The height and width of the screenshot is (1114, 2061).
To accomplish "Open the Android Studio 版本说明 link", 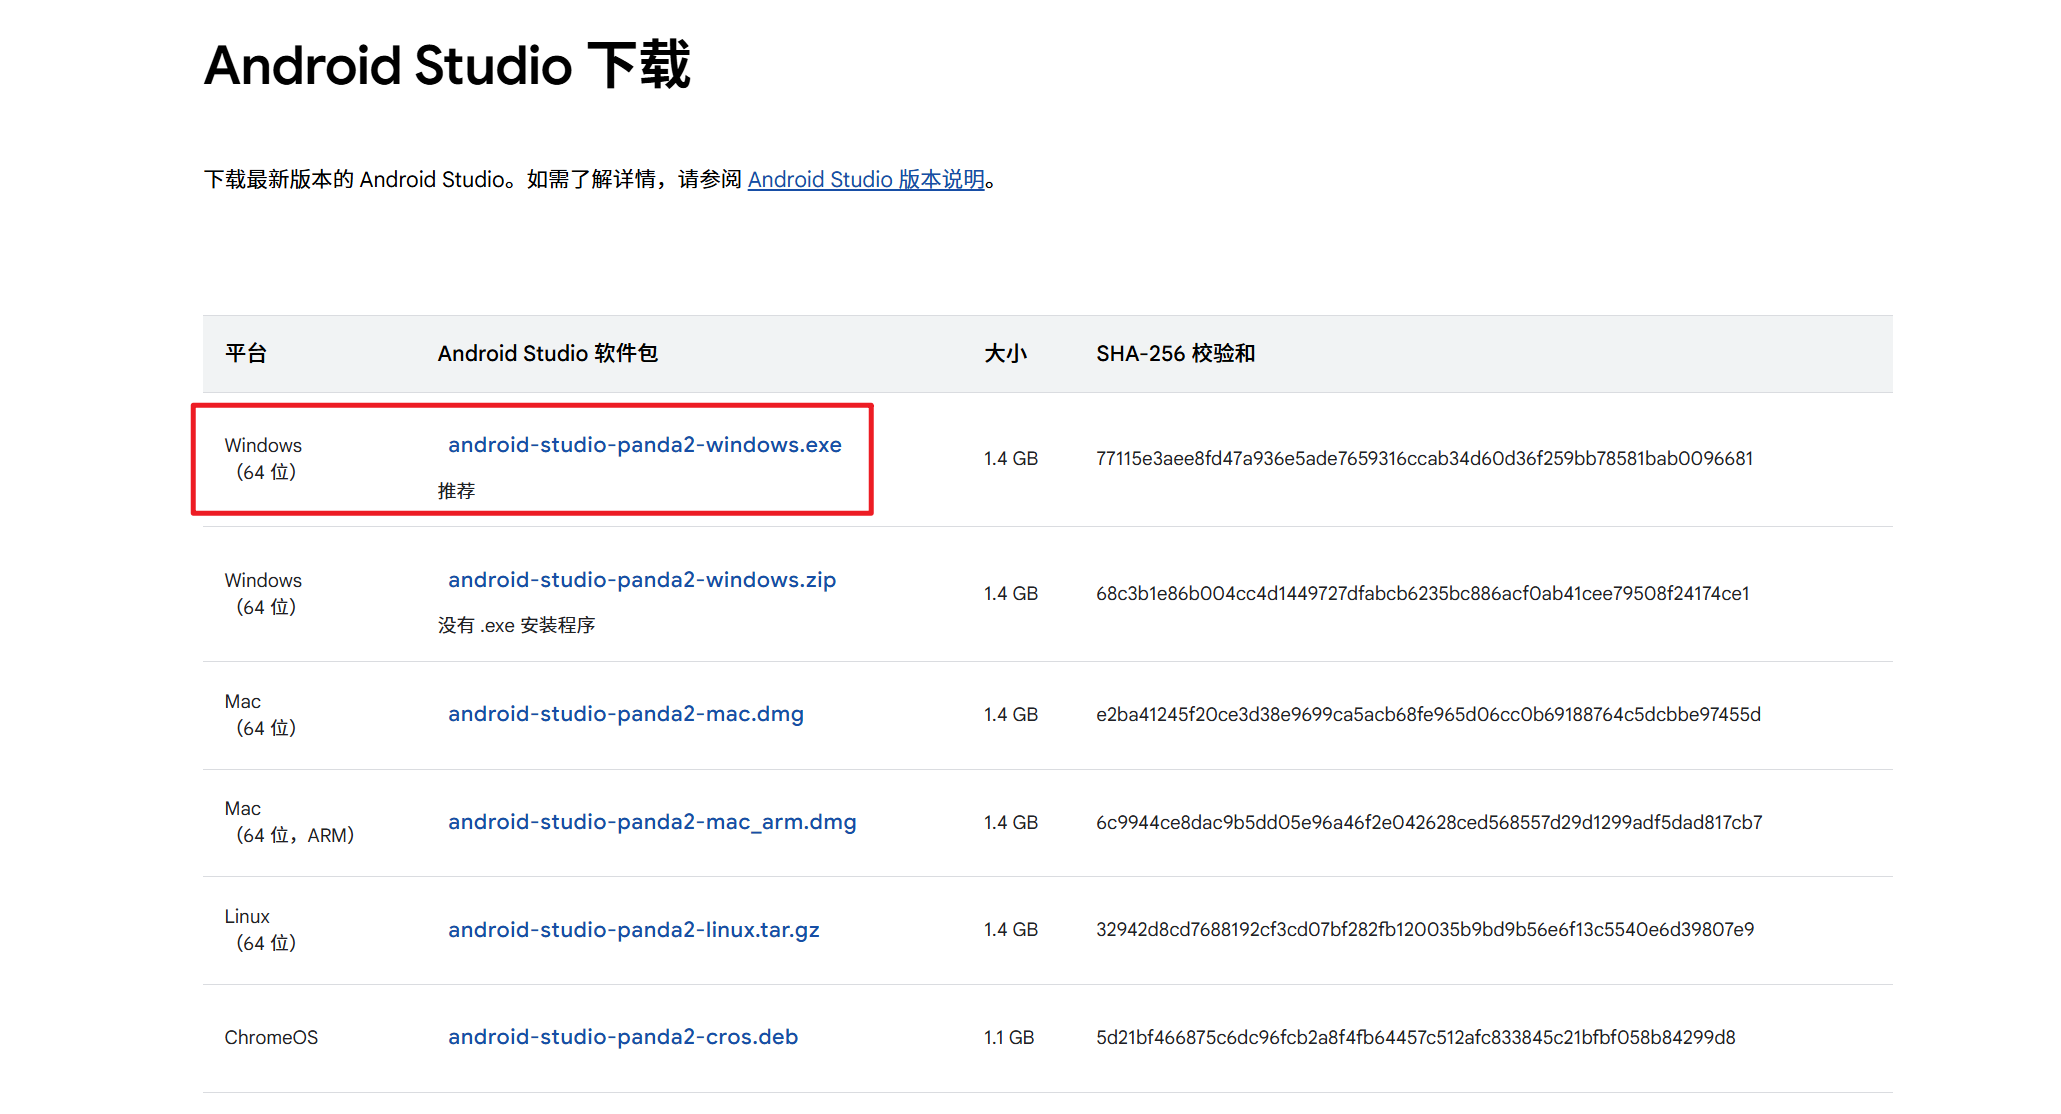I will click(866, 180).
